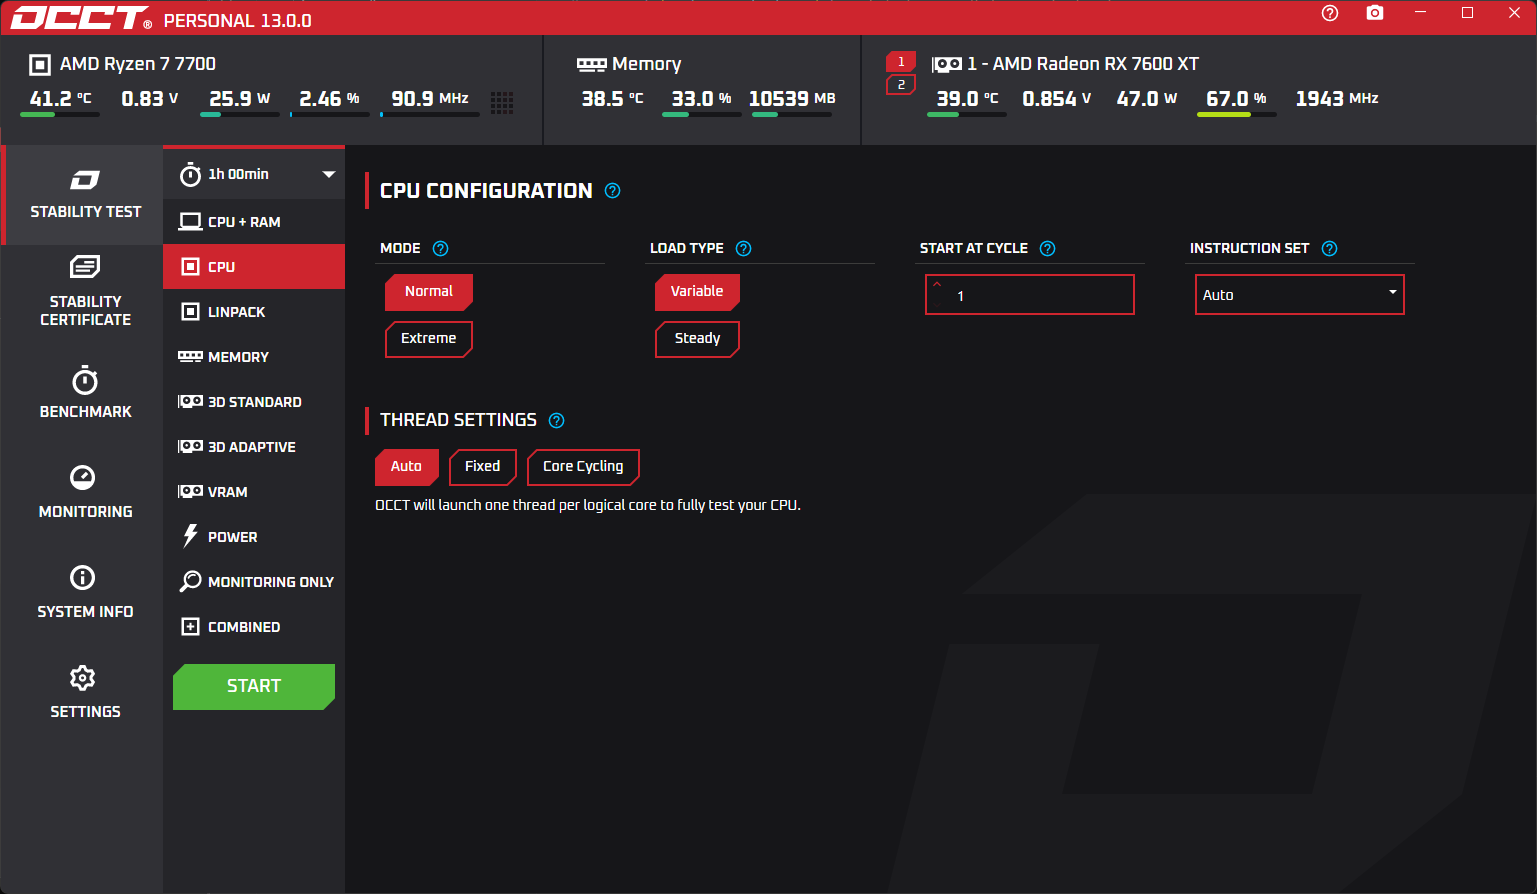The width and height of the screenshot is (1537, 894).
Task: Set thread settings to Auto
Action: [406, 467]
